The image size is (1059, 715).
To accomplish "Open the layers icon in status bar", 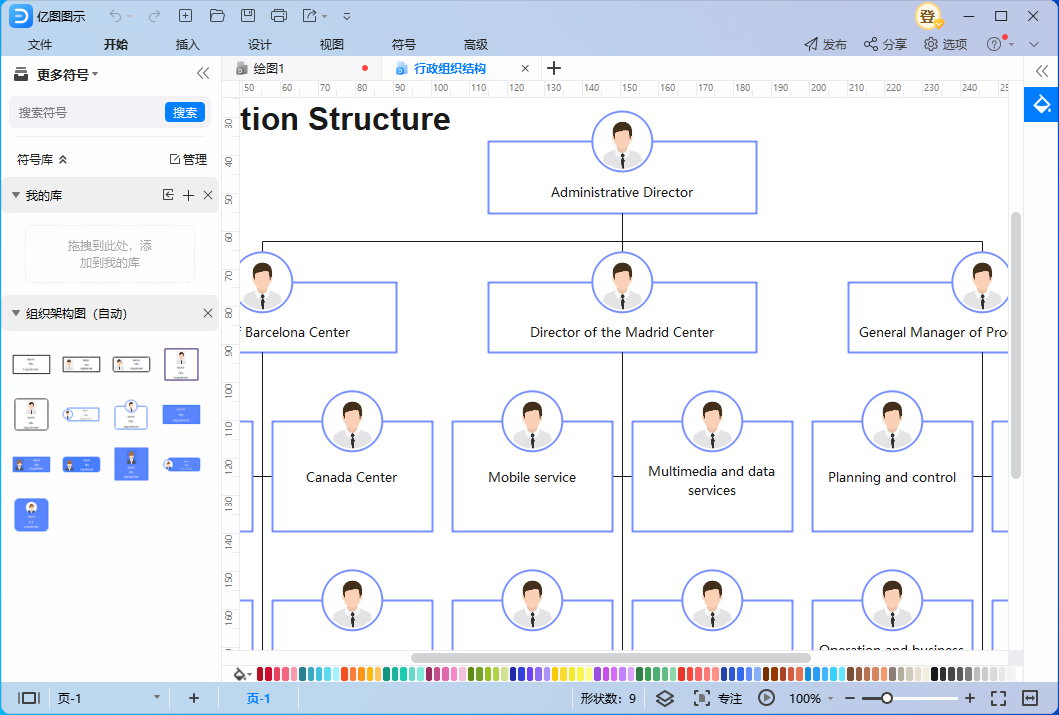I will click(x=665, y=698).
